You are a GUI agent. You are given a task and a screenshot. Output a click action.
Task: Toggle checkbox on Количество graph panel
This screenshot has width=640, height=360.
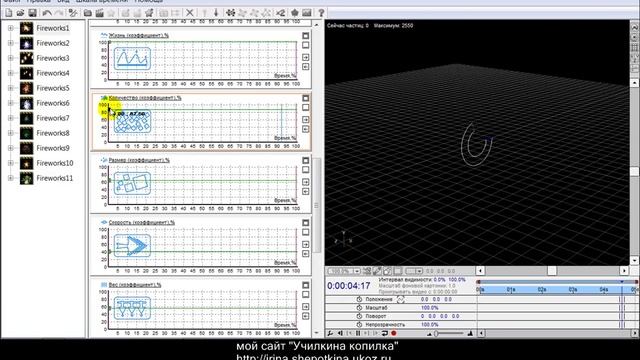point(306,108)
